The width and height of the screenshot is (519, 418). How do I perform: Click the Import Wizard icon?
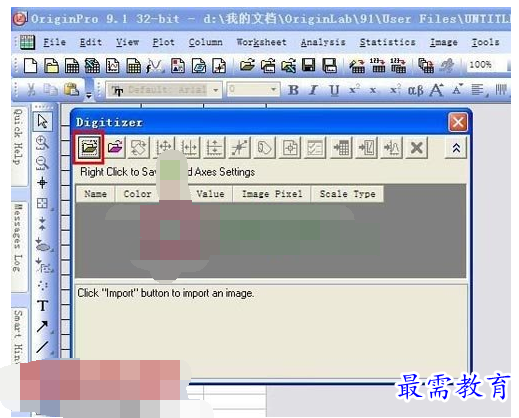357,65
